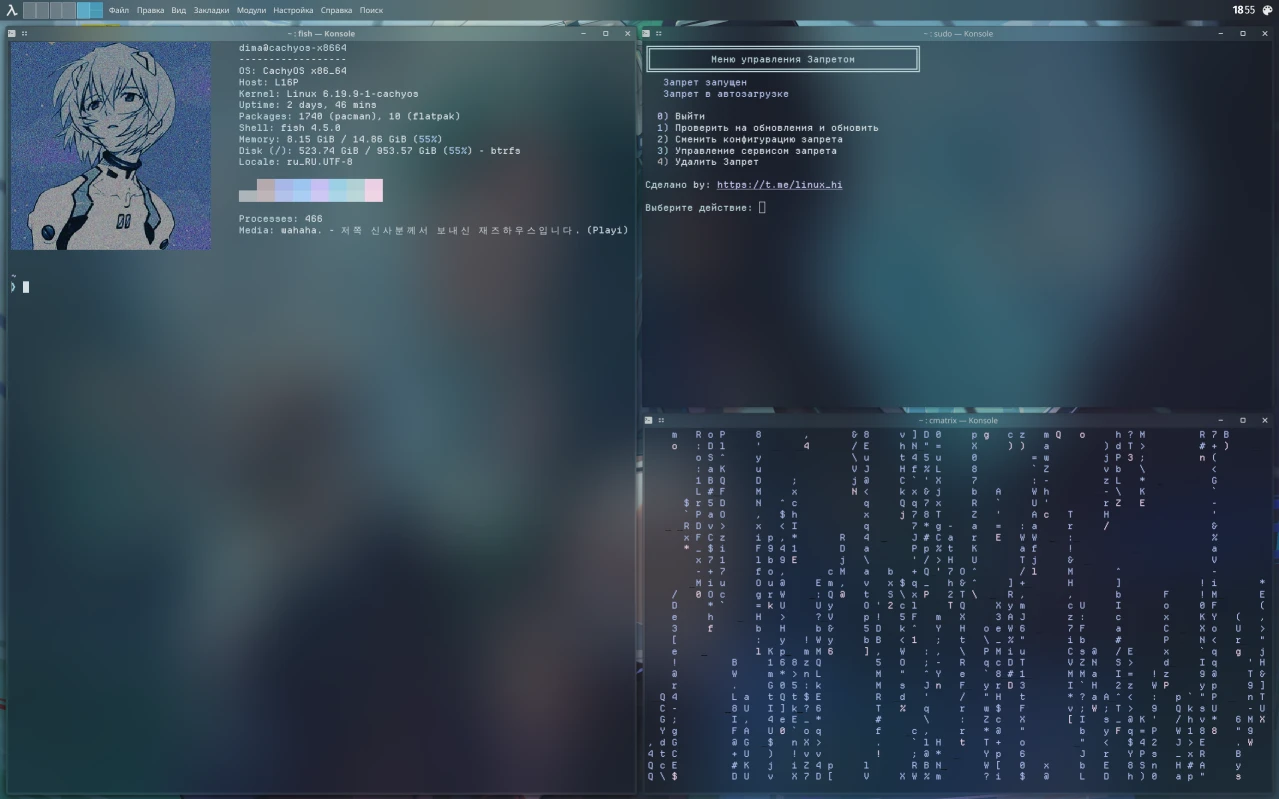Click the "dima@cachyos-x8664" user line
Screen dimensions: 1279x799
[293, 48]
